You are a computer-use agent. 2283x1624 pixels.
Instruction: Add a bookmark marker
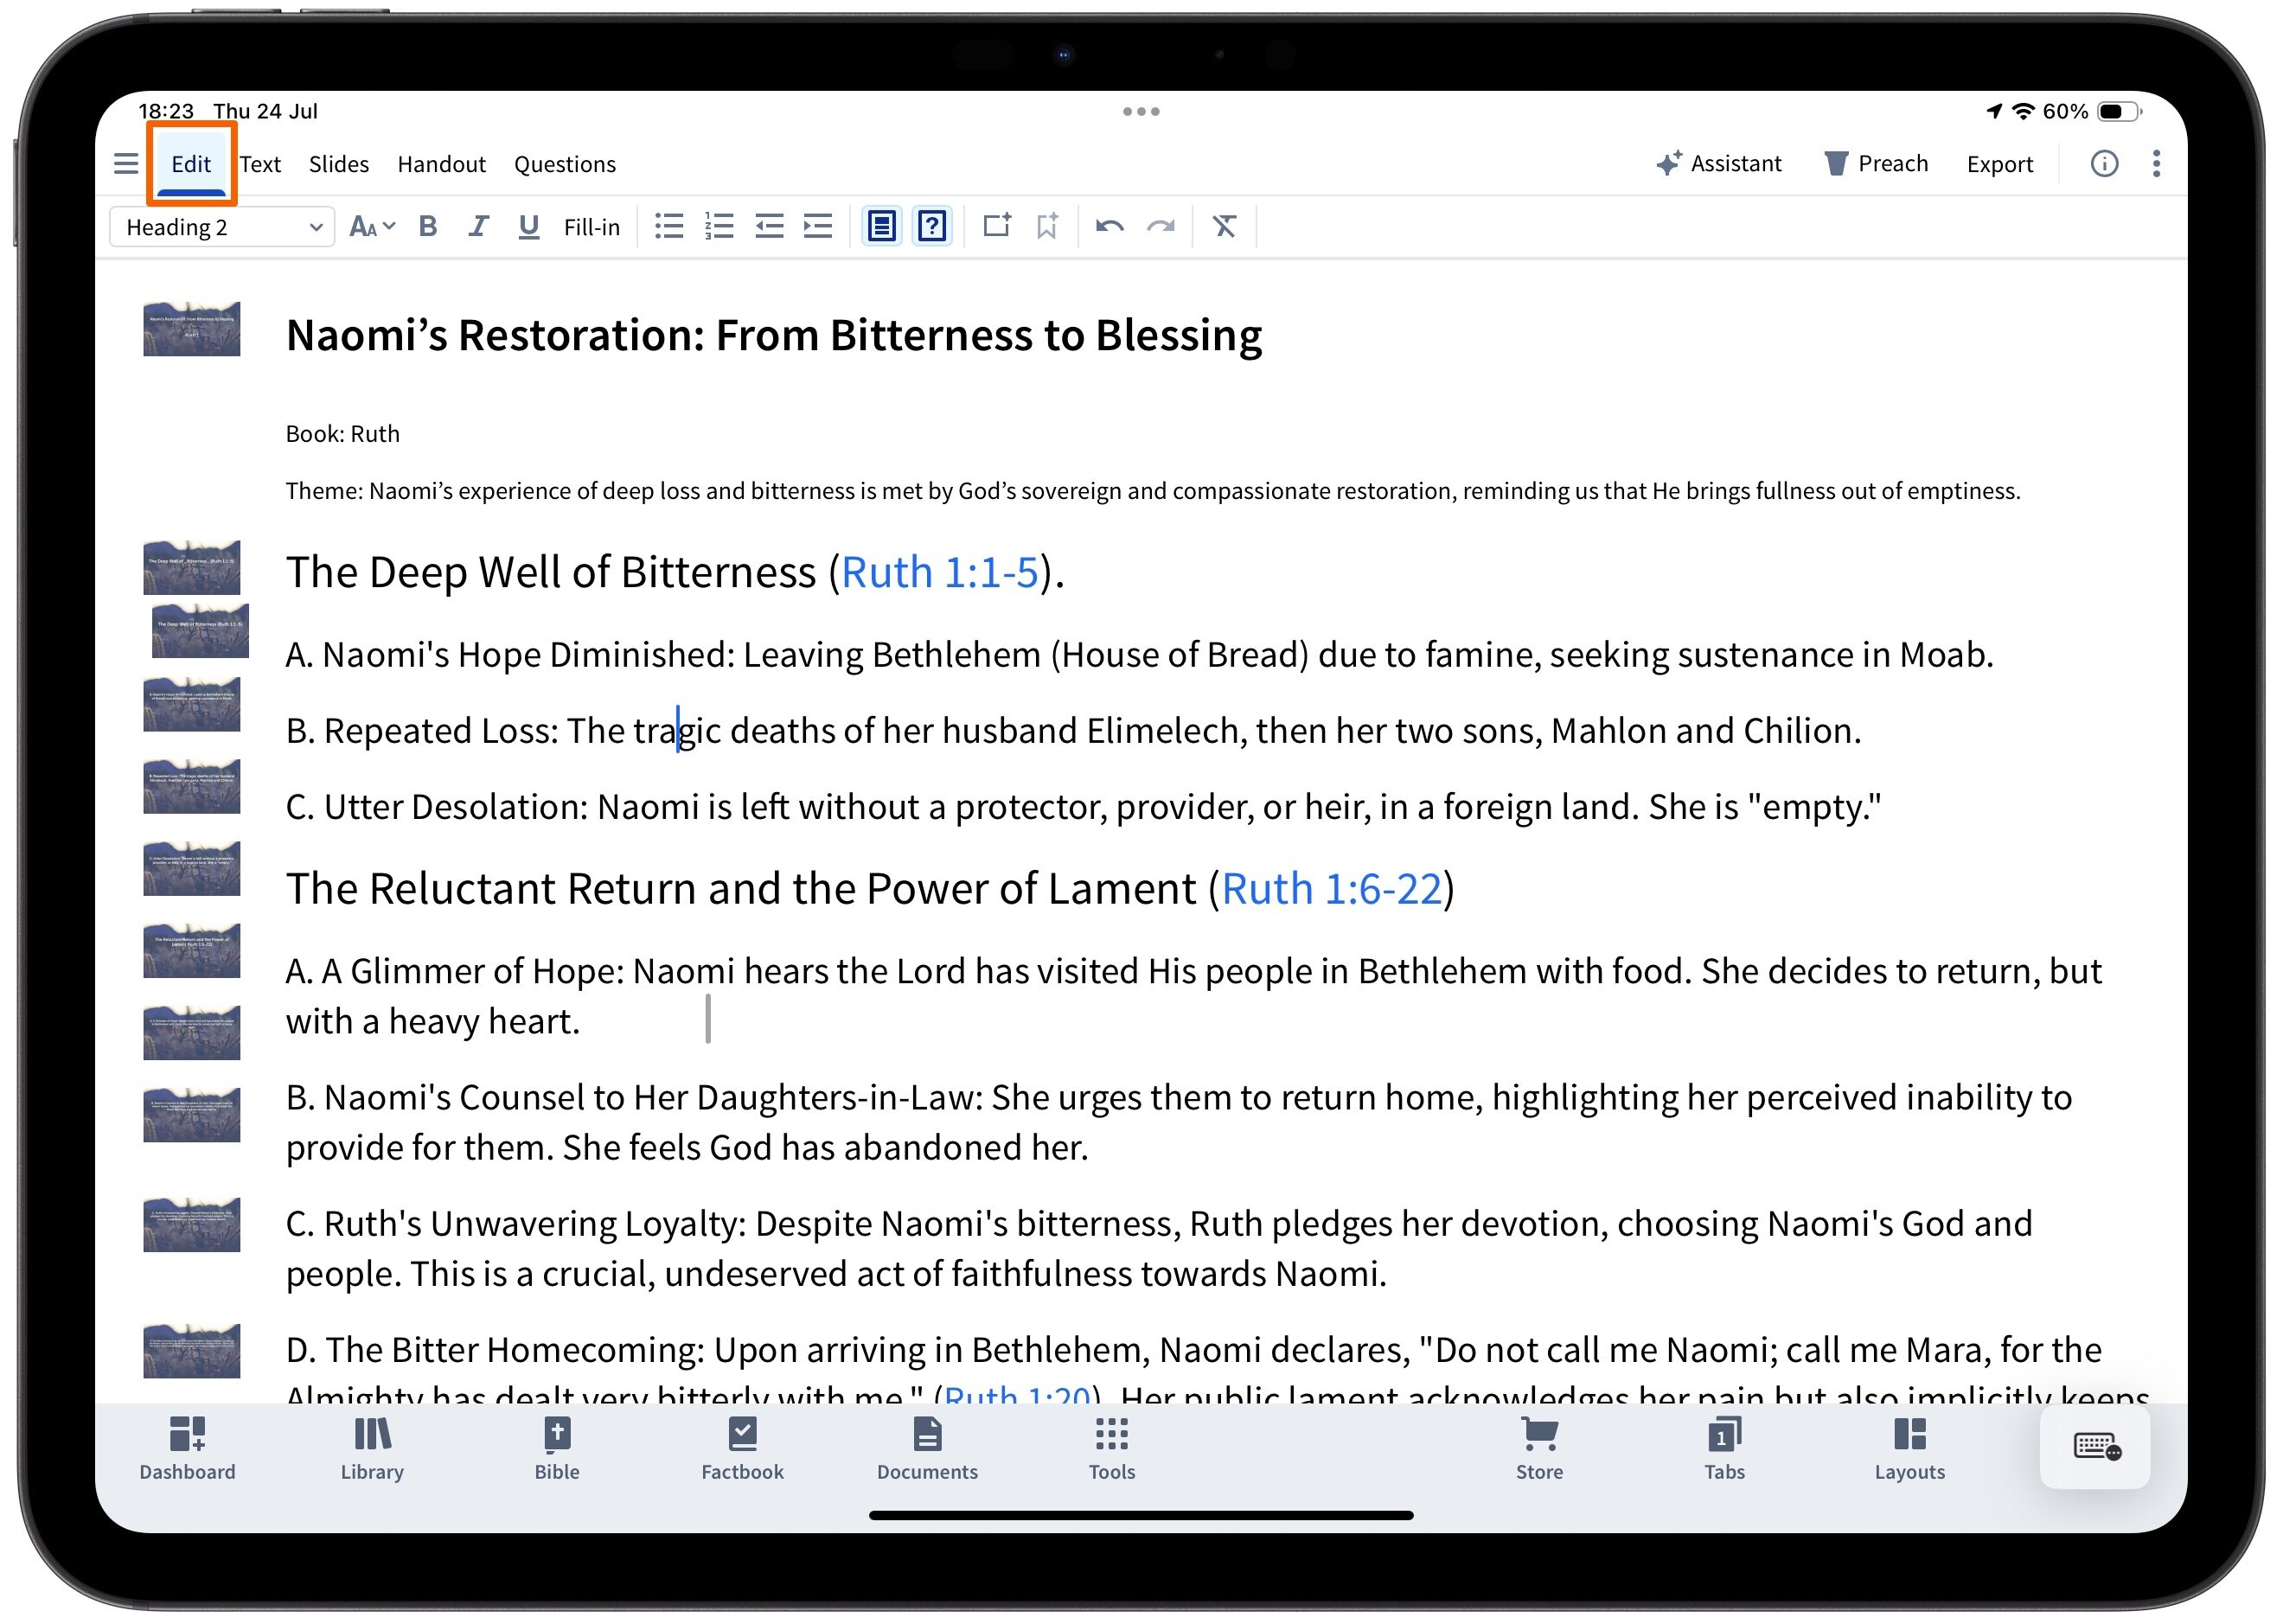[1046, 227]
